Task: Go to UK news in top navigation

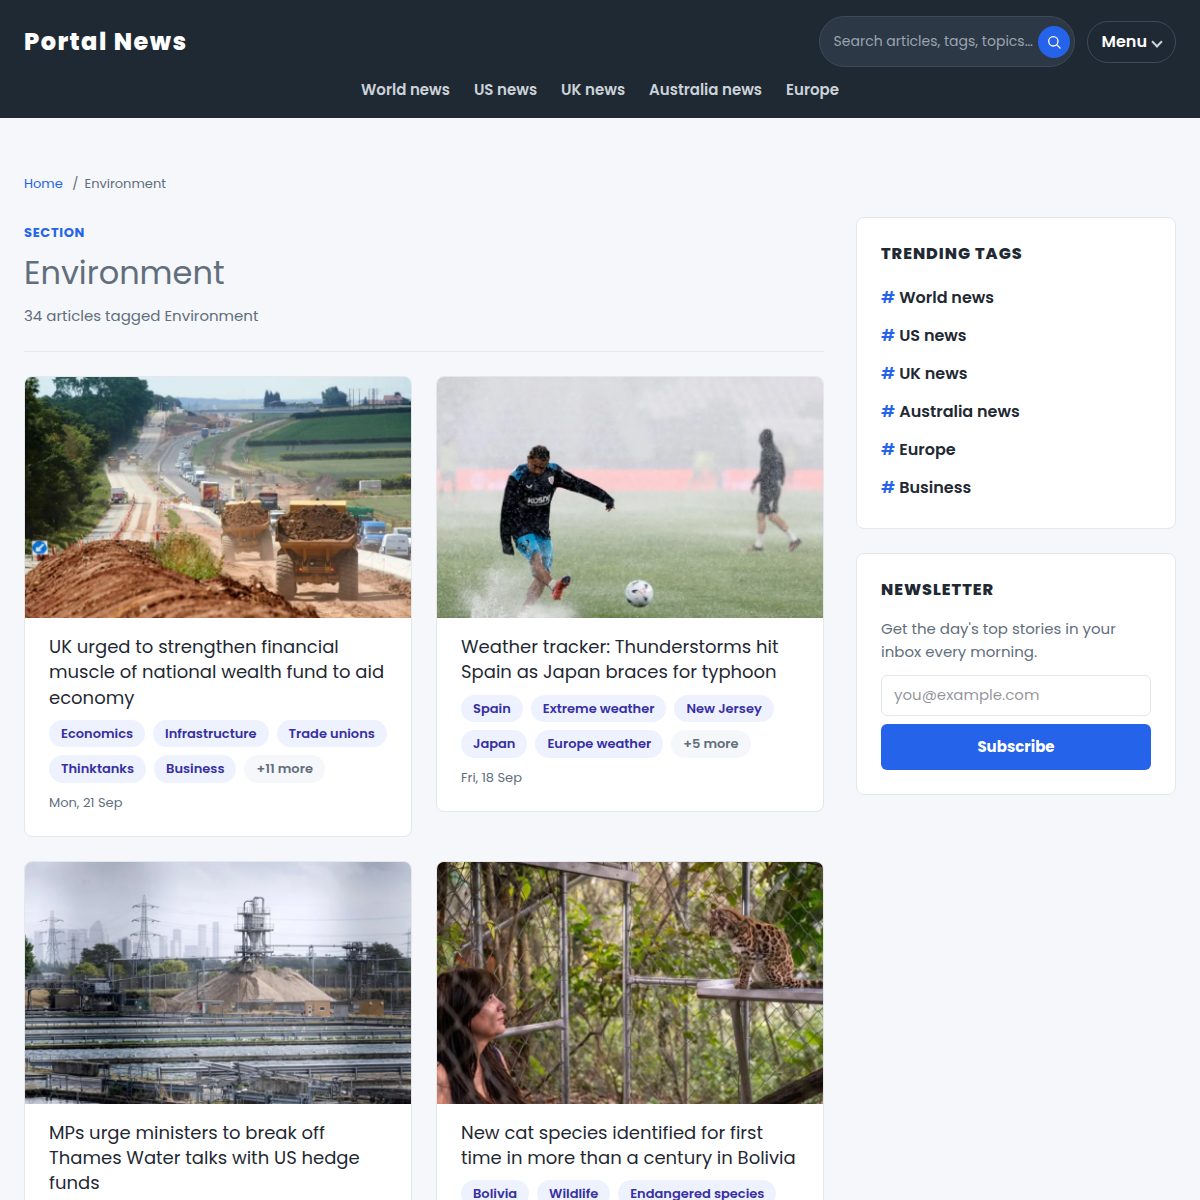Action: (x=593, y=90)
